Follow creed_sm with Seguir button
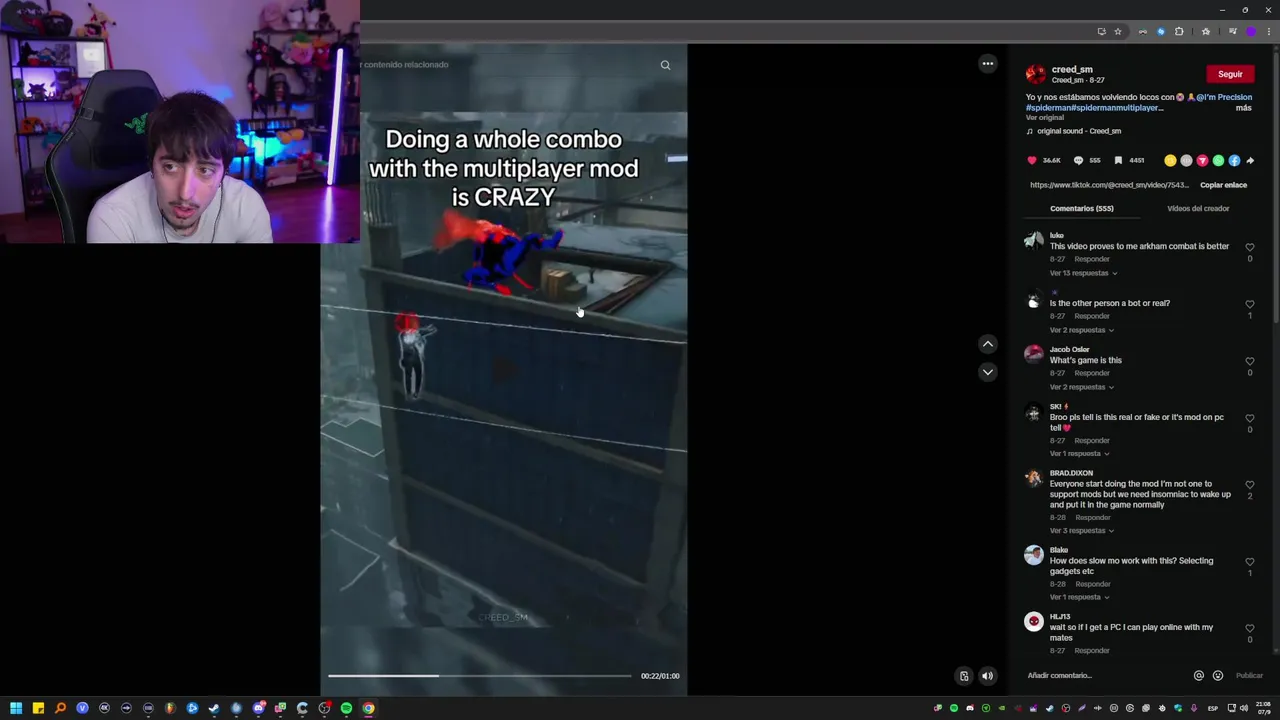This screenshot has height=720, width=1280. coord(1230,74)
